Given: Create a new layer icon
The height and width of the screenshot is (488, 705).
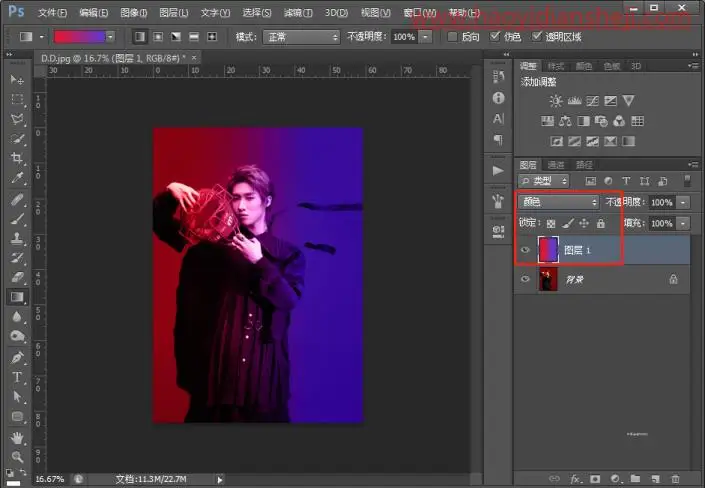Looking at the screenshot, I should click(x=655, y=479).
